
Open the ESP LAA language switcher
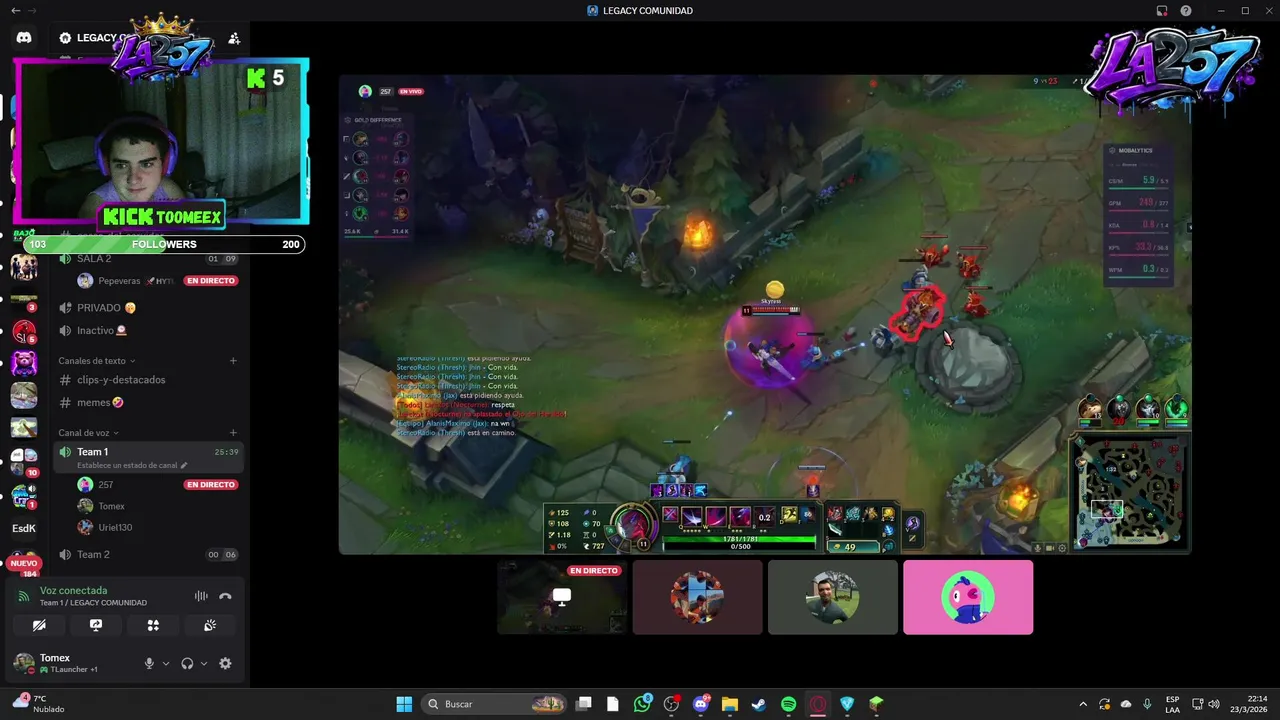point(1173,704)
